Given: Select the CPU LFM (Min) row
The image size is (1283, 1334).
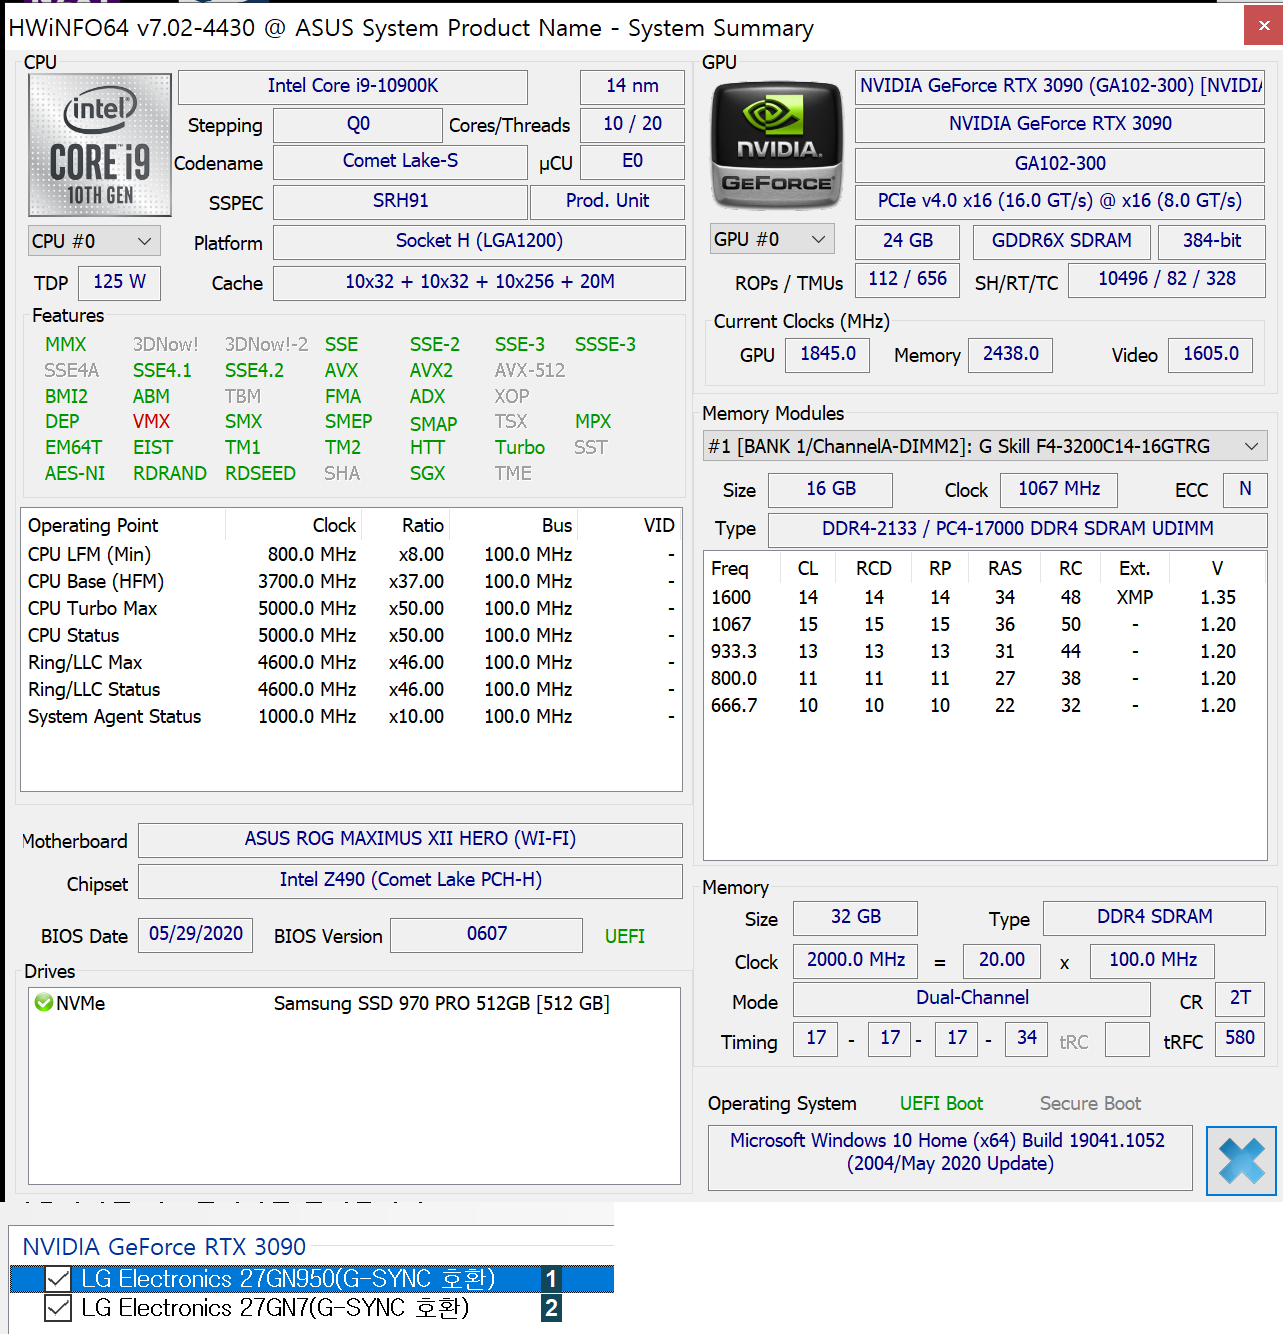Looking at the screenshot, I should (351, 555).
